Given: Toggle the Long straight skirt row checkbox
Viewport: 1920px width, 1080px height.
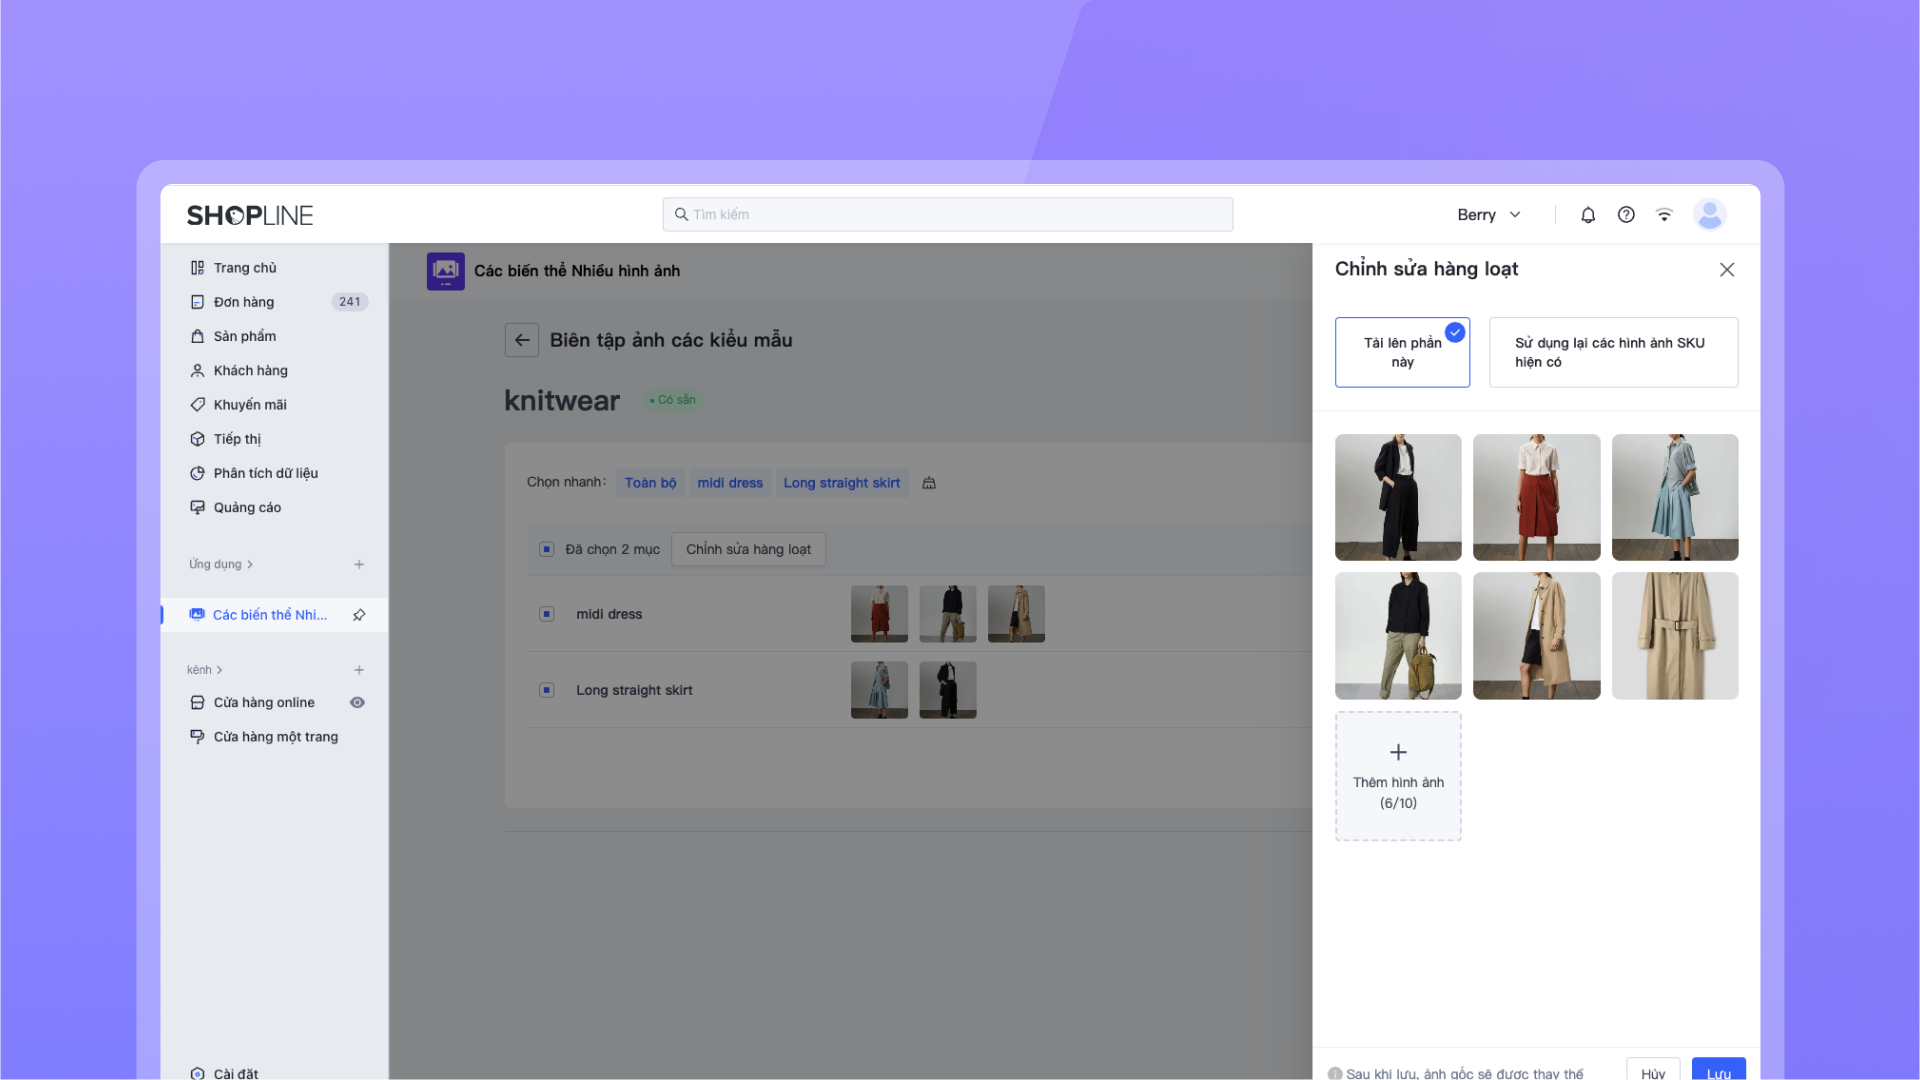Looking at the screenshot, I should pyautogui.click(x=547, y=690).
